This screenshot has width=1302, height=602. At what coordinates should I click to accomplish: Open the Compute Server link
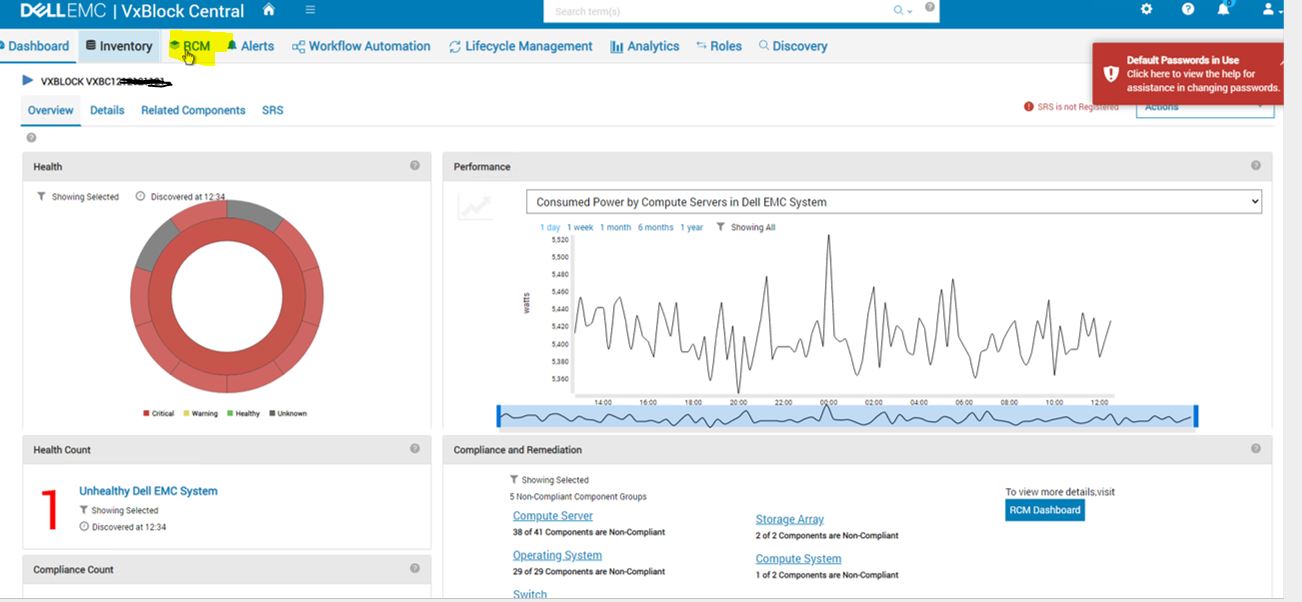point(552,516)
